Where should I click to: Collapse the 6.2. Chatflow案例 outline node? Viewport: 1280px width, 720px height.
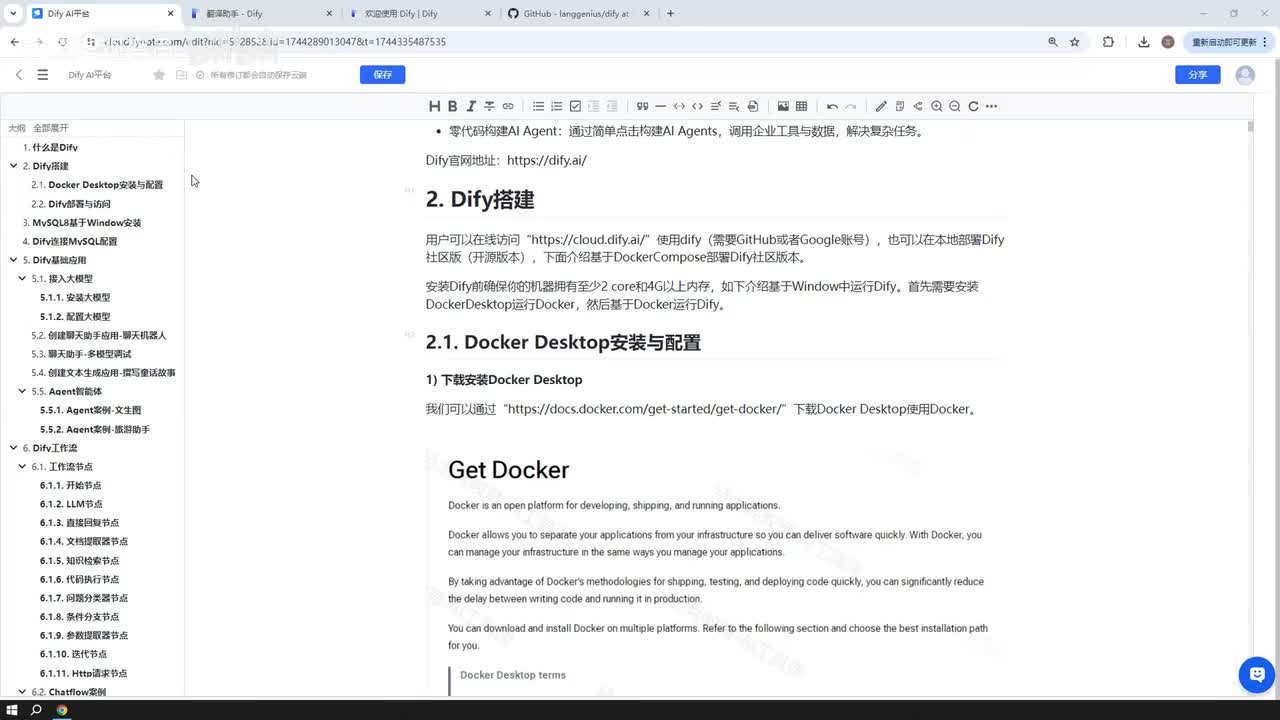(x=22, y=692)
